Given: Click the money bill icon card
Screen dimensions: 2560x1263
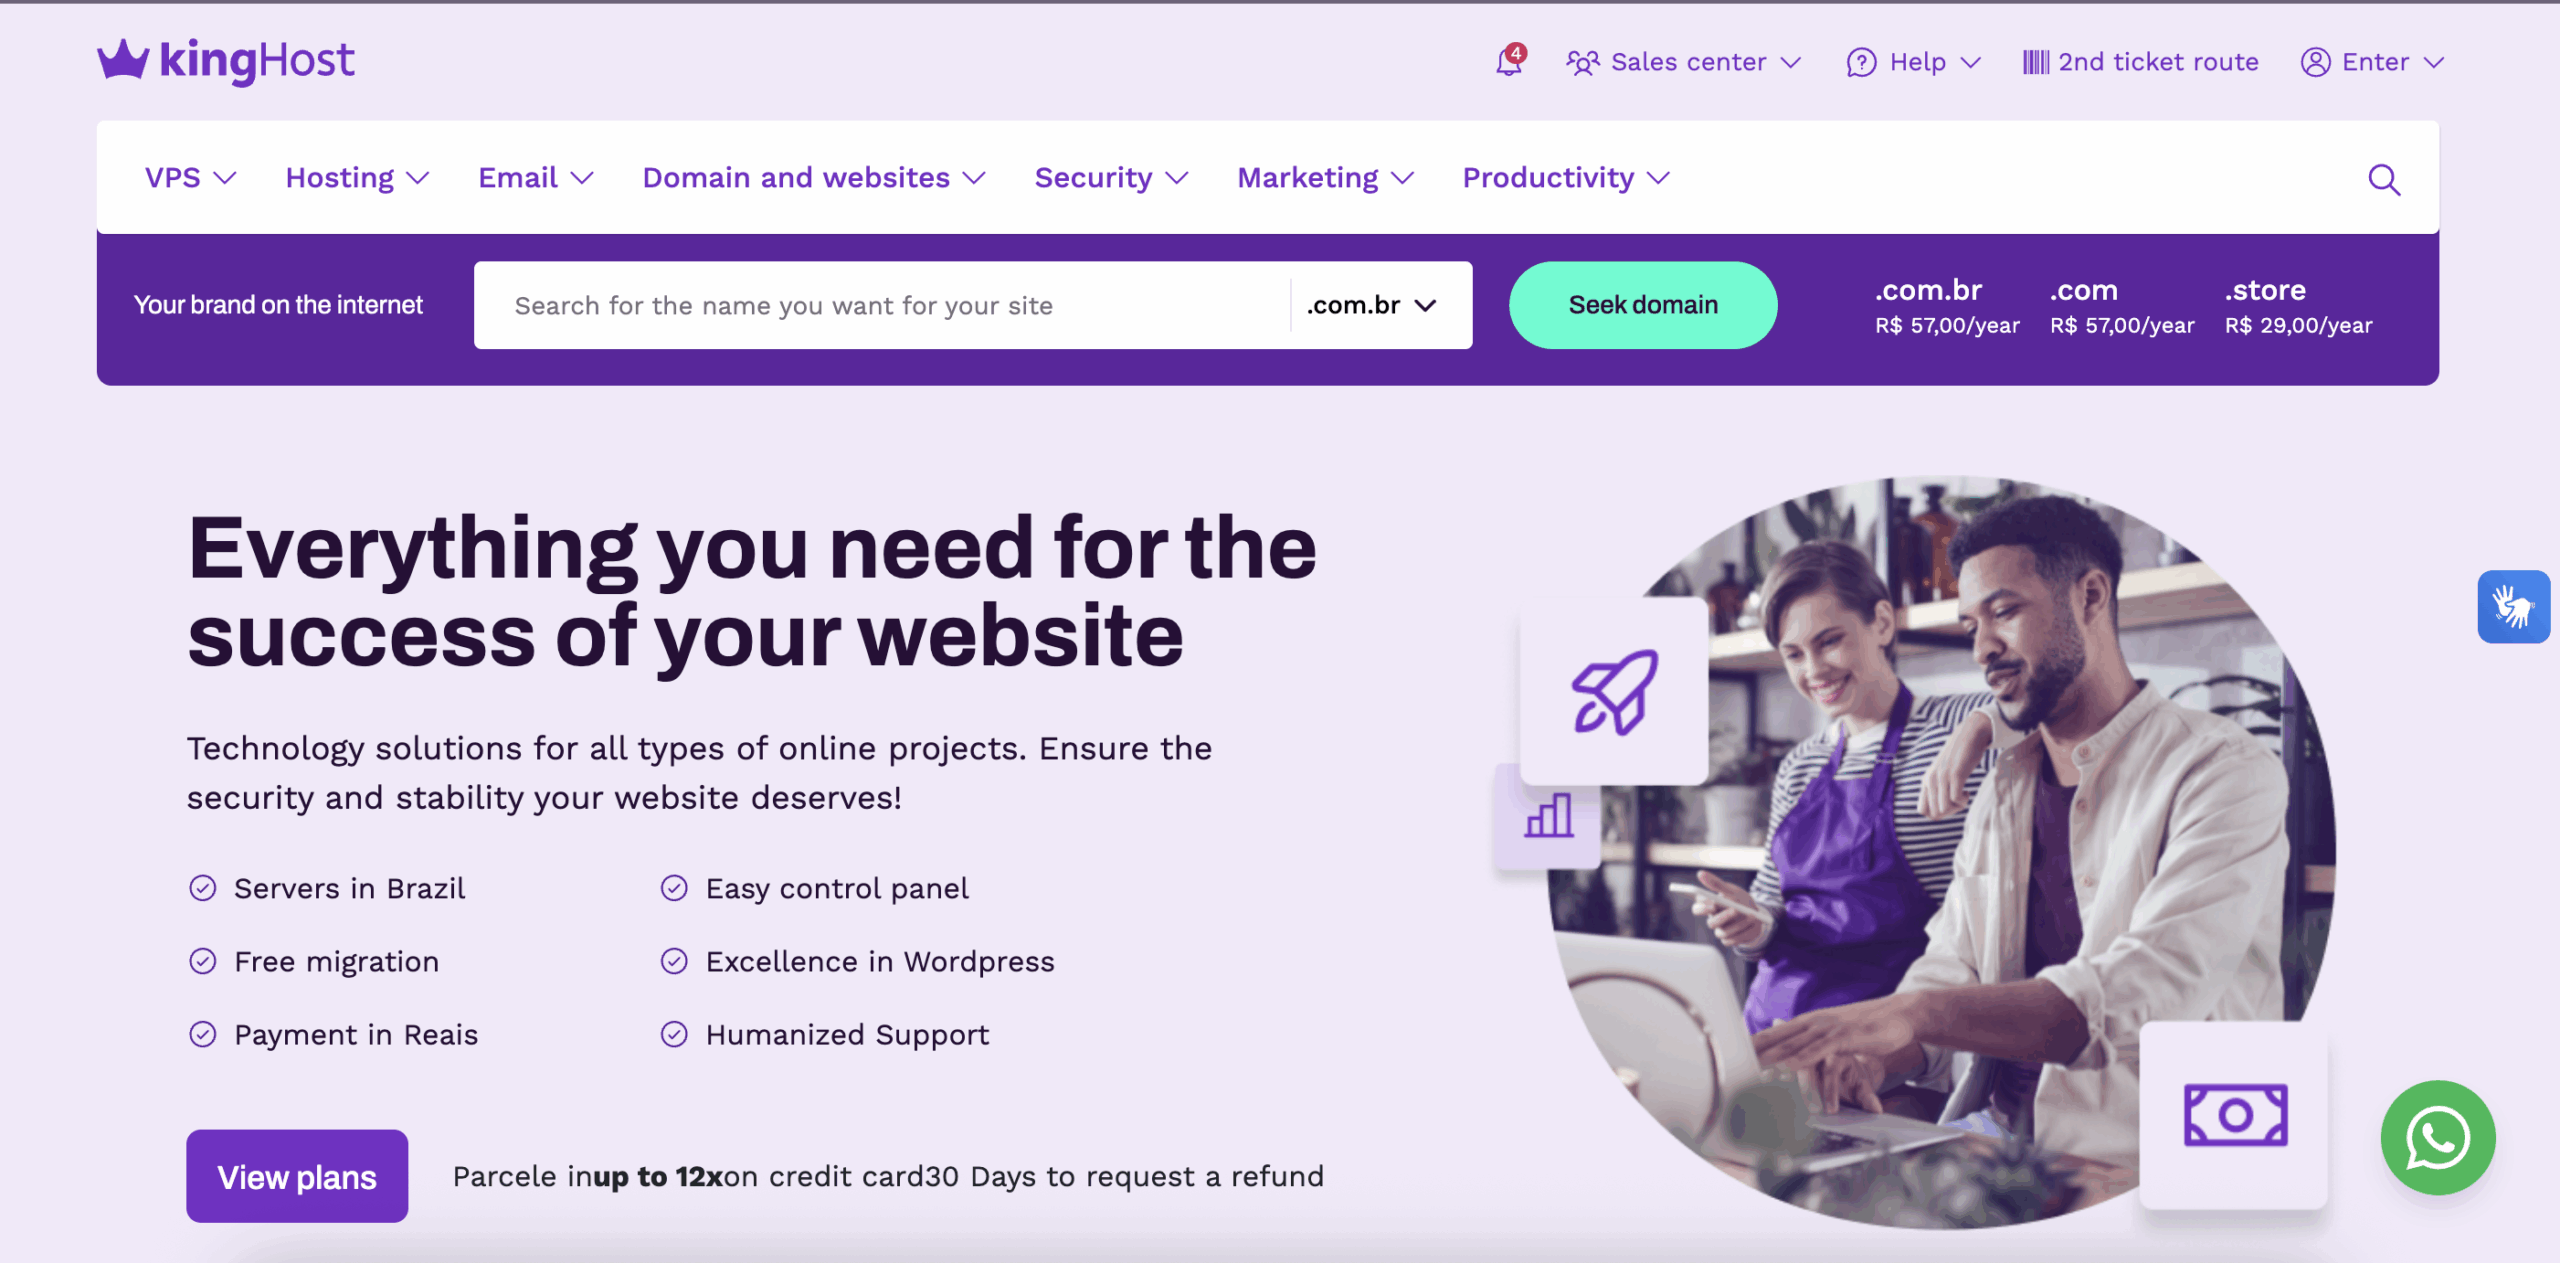Looking at the screenshot, I should point(2234,1114).
